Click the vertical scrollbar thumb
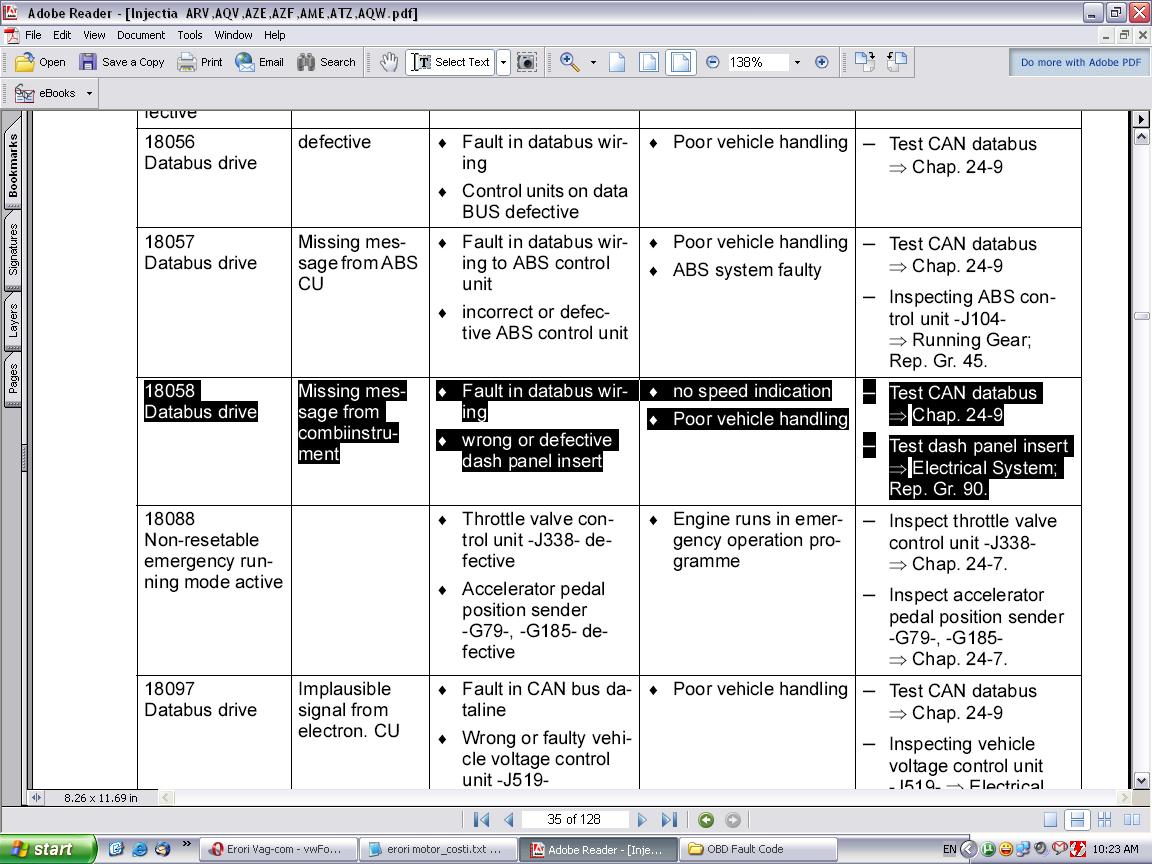Image resolution: width=1152 pixels, height=864 pixels. [x=1141, y=316]
